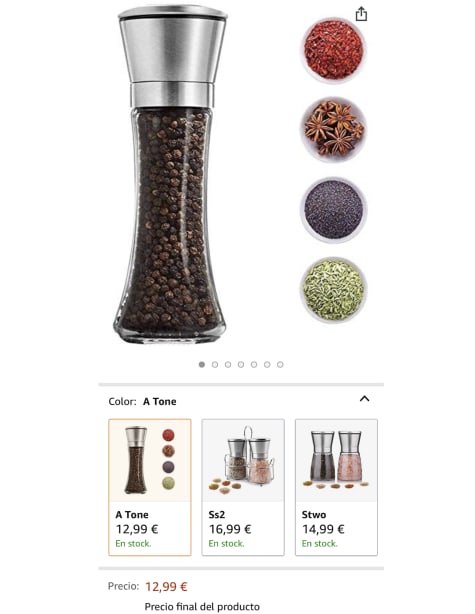Jump to fifth carousel dot

coord(254,365)
